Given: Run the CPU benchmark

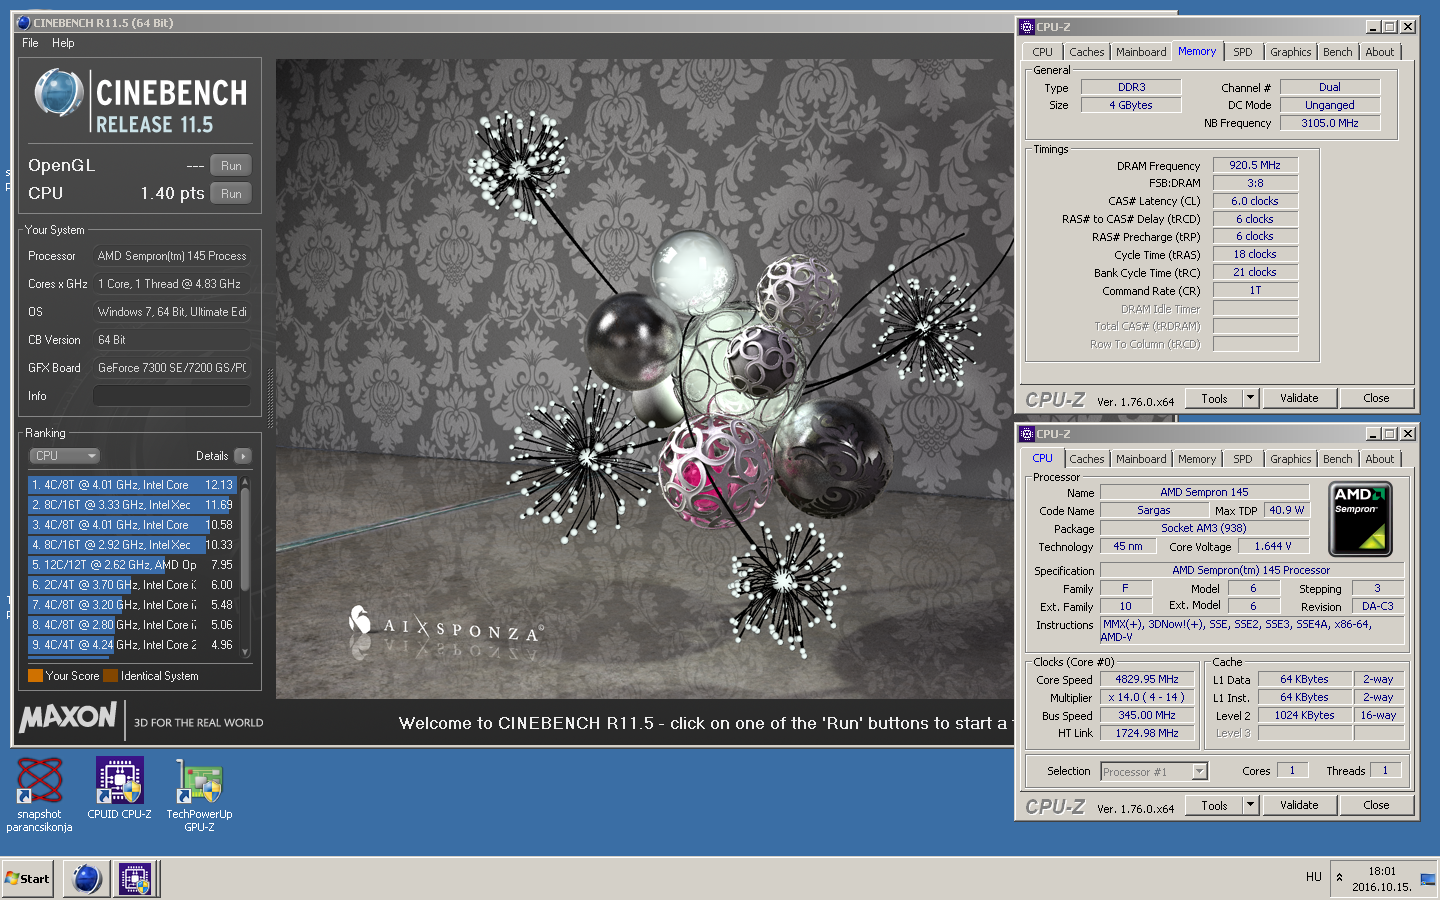Looking at the screenshot, I should click(231, 194).
